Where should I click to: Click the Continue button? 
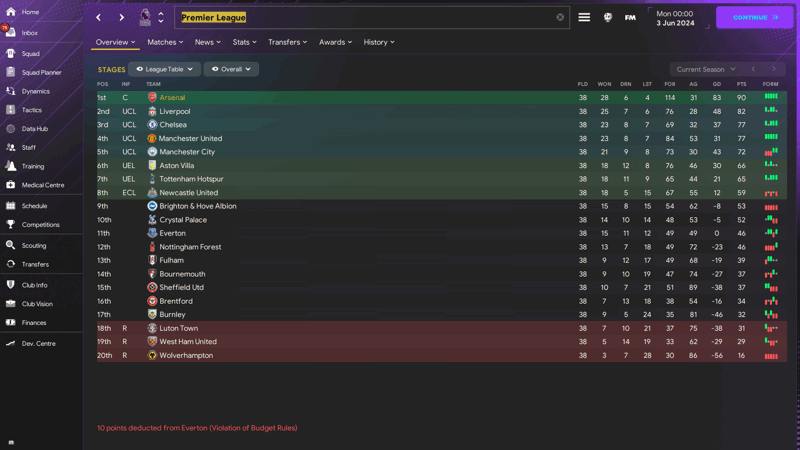pos(754,17)
